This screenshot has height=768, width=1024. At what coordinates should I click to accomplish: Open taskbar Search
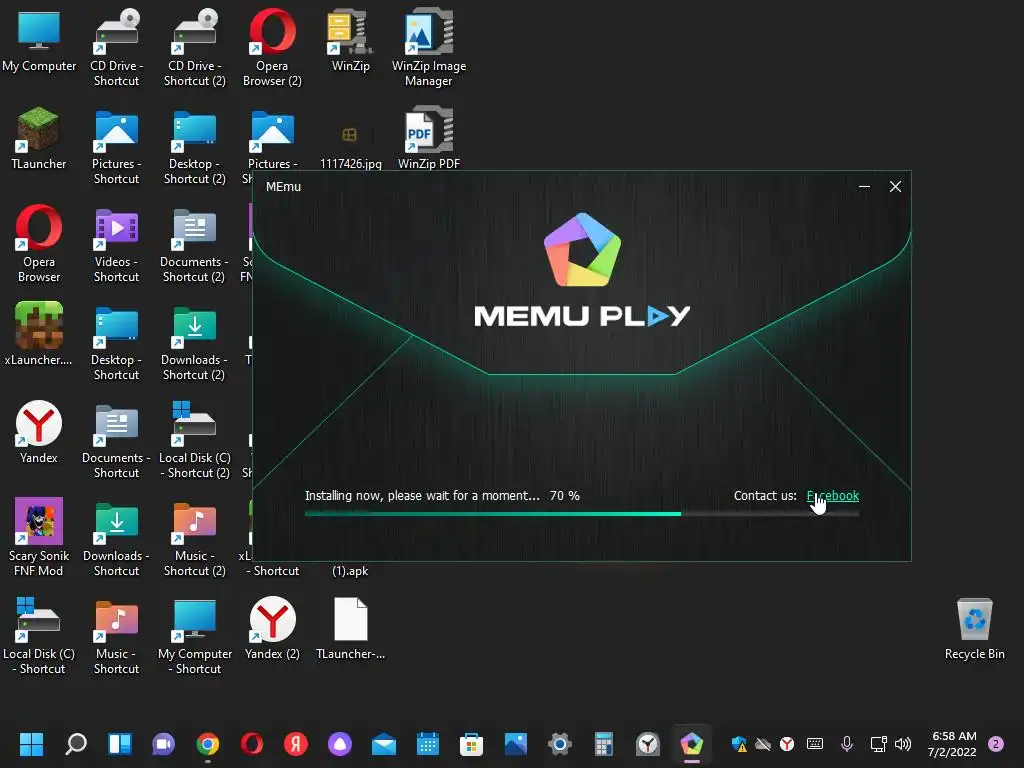76,744
